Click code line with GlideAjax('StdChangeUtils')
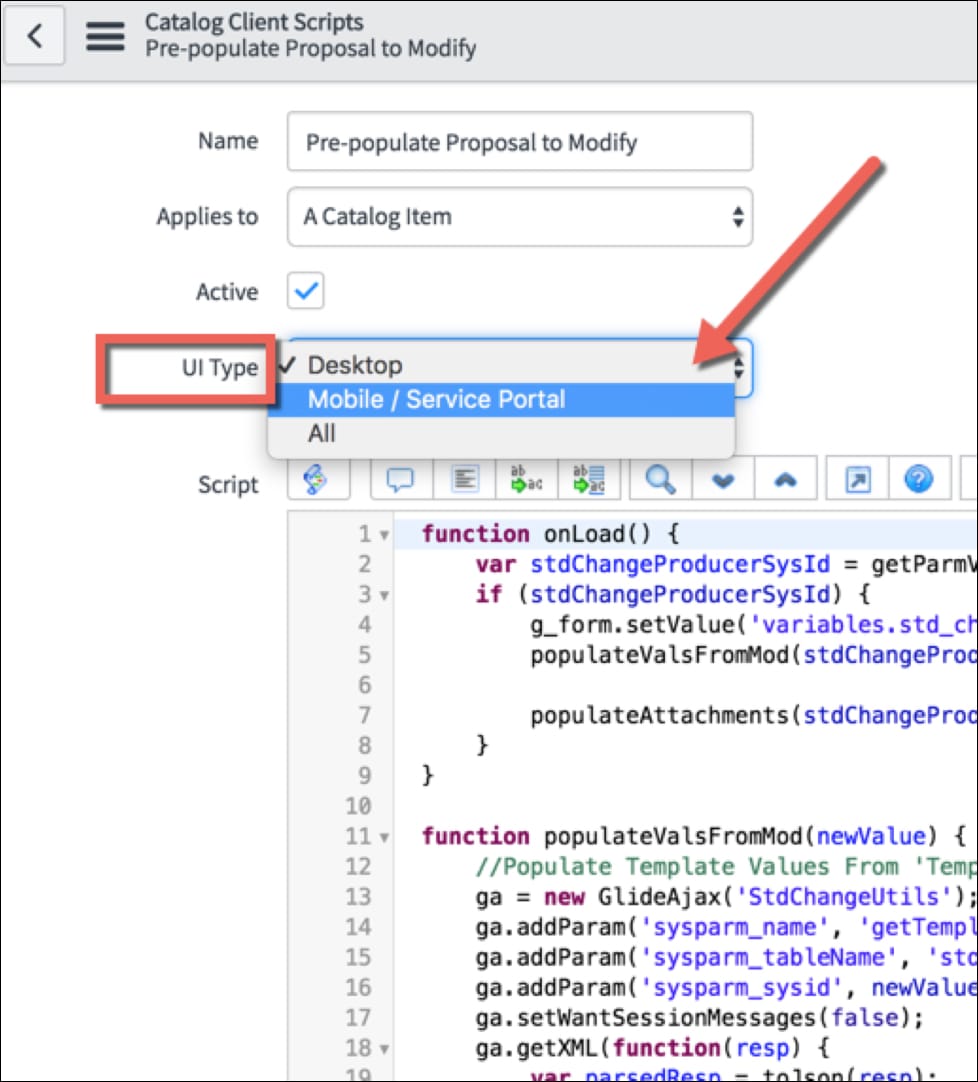The height and width of the screenshot is (1082, 978). pyautogui.click(x=726, y=897)
